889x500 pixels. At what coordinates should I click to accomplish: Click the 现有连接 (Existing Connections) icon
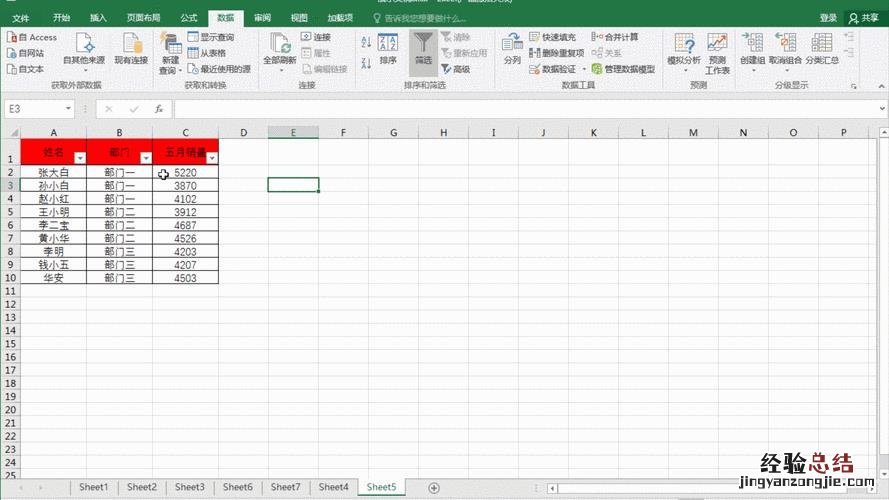[131, 46]
